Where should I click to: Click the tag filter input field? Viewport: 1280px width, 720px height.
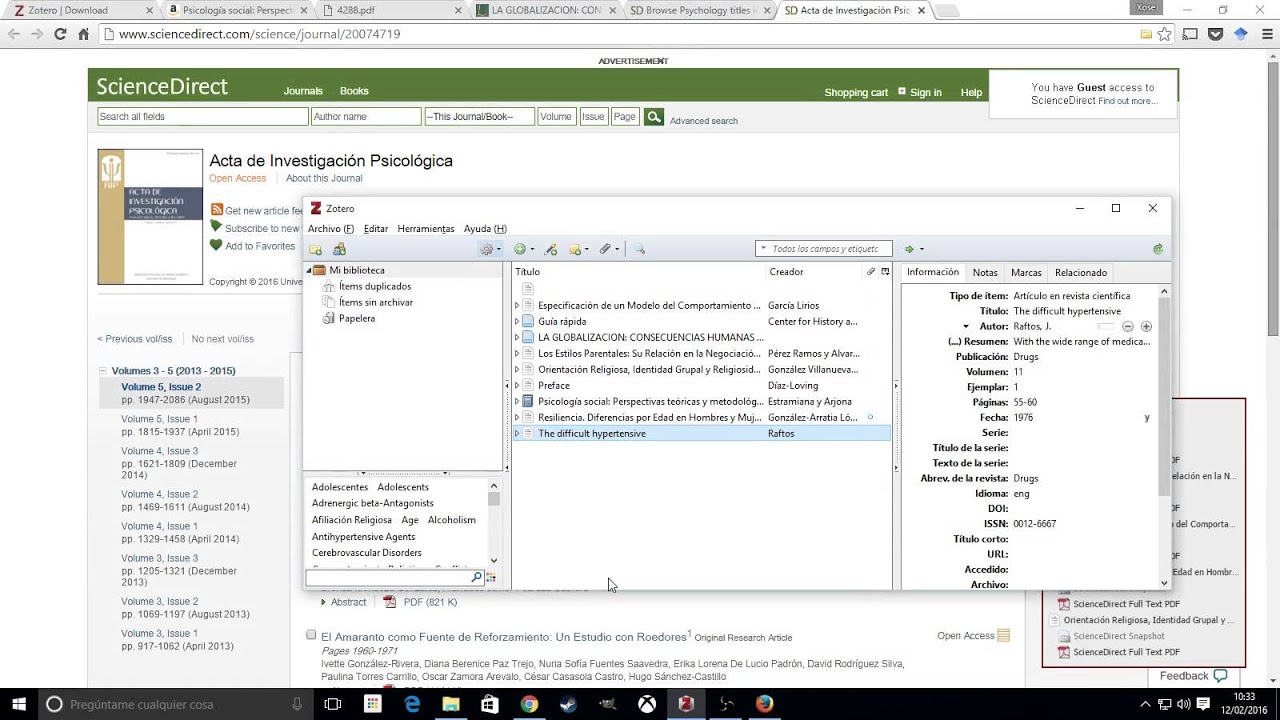tap(388, 578)
